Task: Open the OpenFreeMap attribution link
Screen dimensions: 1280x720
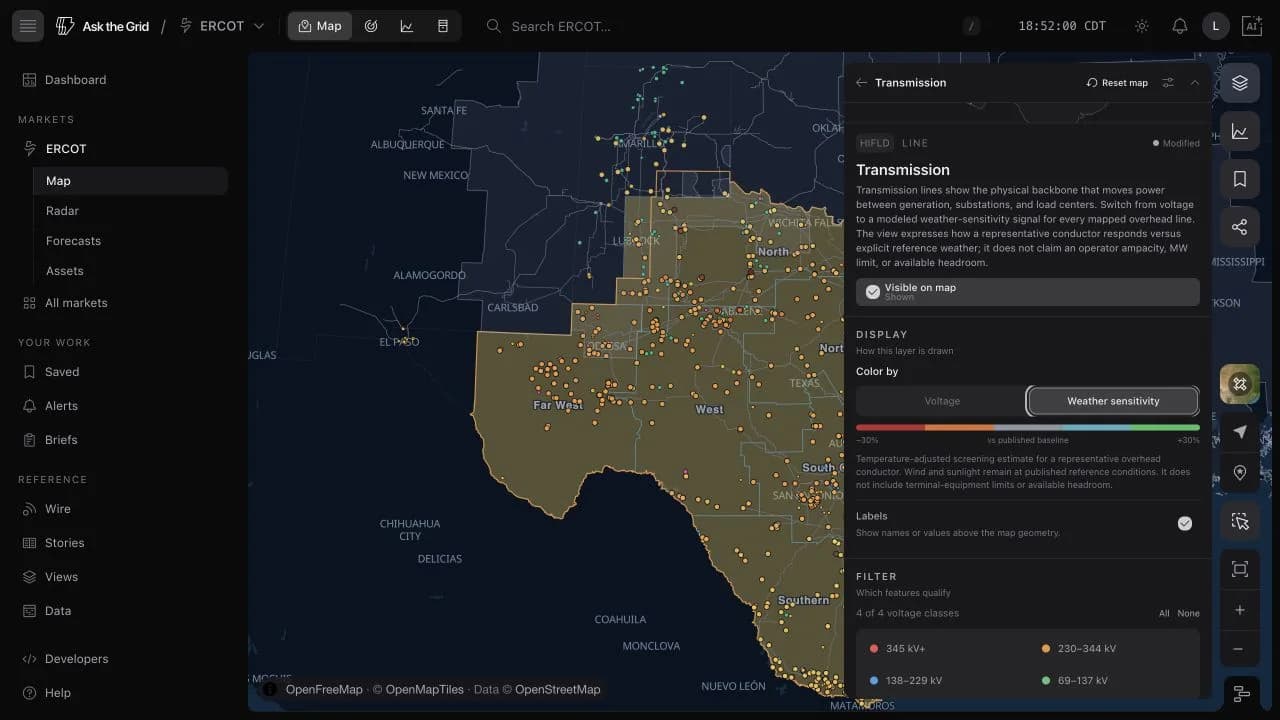Action: tap(324, 689)
